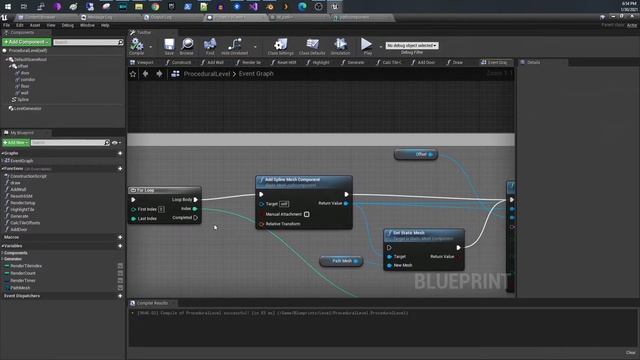Collapse the Graphs section
This screenshot has height=360, width=640.
pyautogui.click(x=2, y=153)
